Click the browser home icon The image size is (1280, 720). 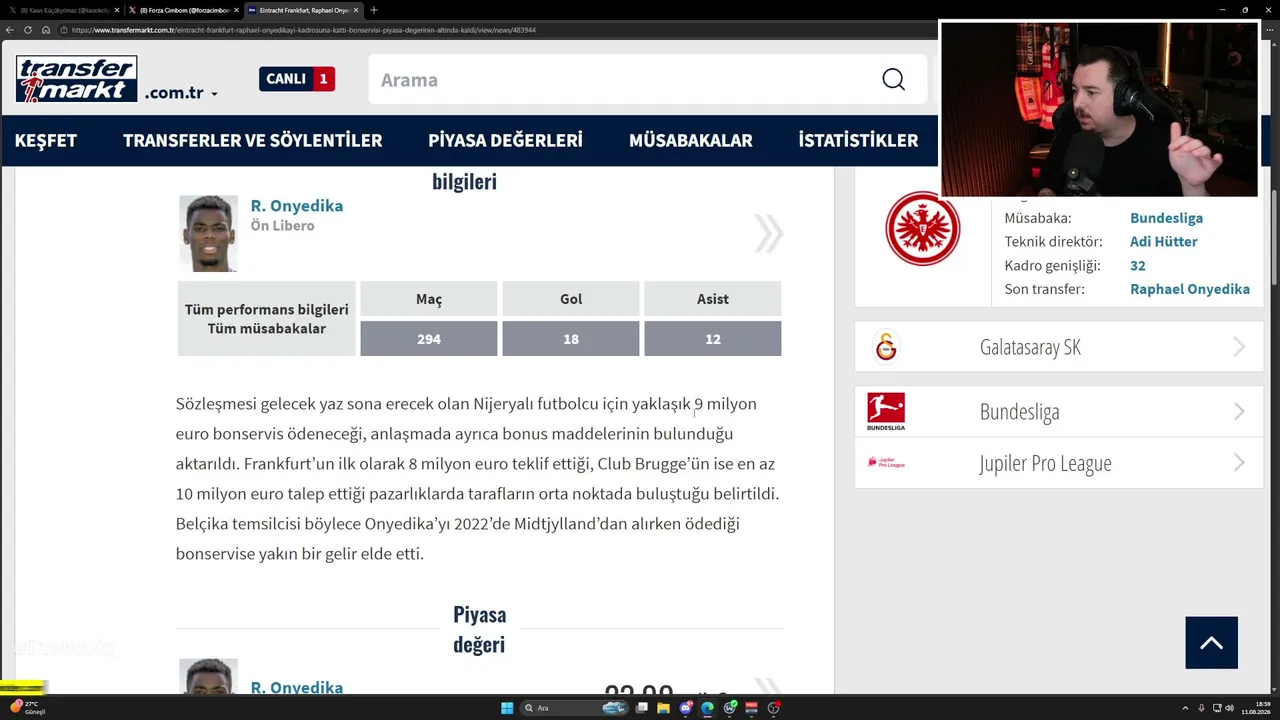(46, 30)
